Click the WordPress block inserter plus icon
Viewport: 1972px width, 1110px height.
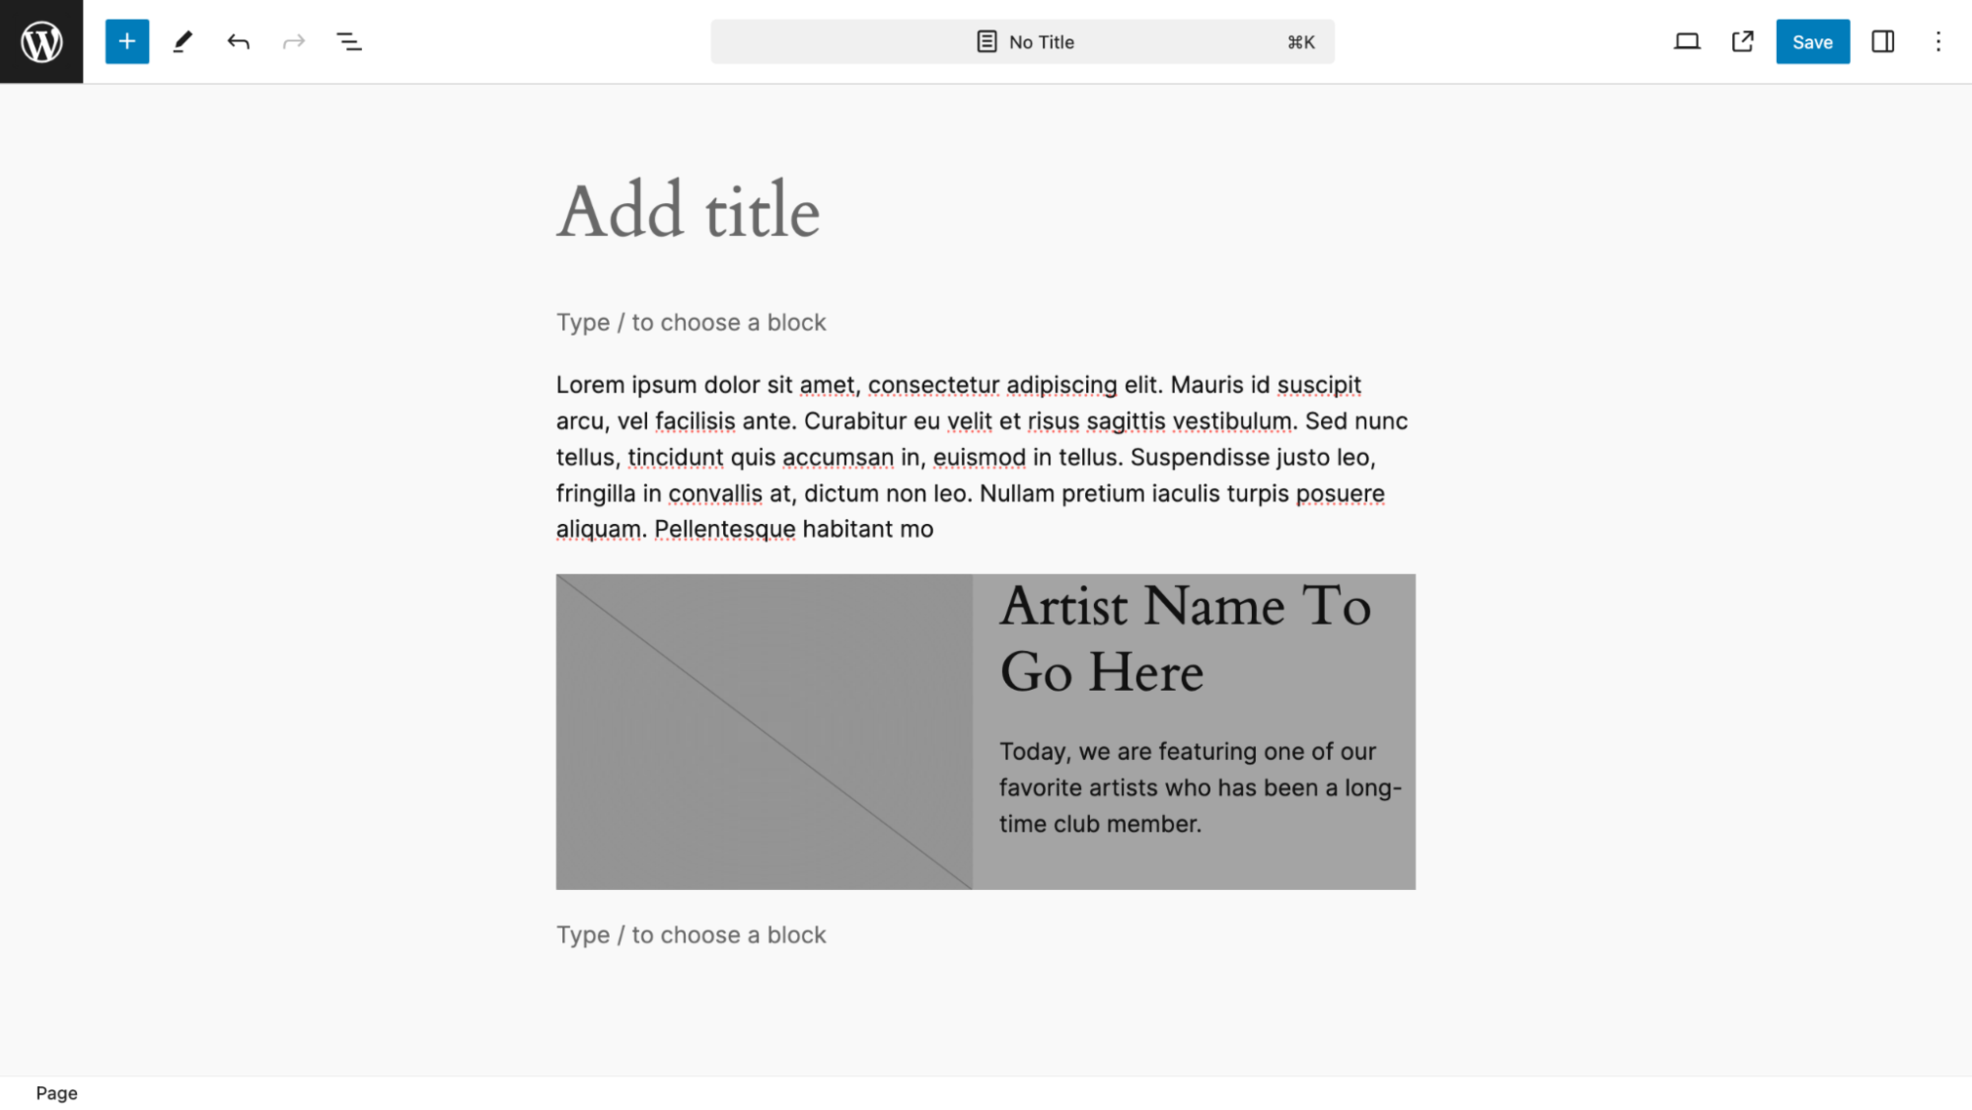(127, 41)
